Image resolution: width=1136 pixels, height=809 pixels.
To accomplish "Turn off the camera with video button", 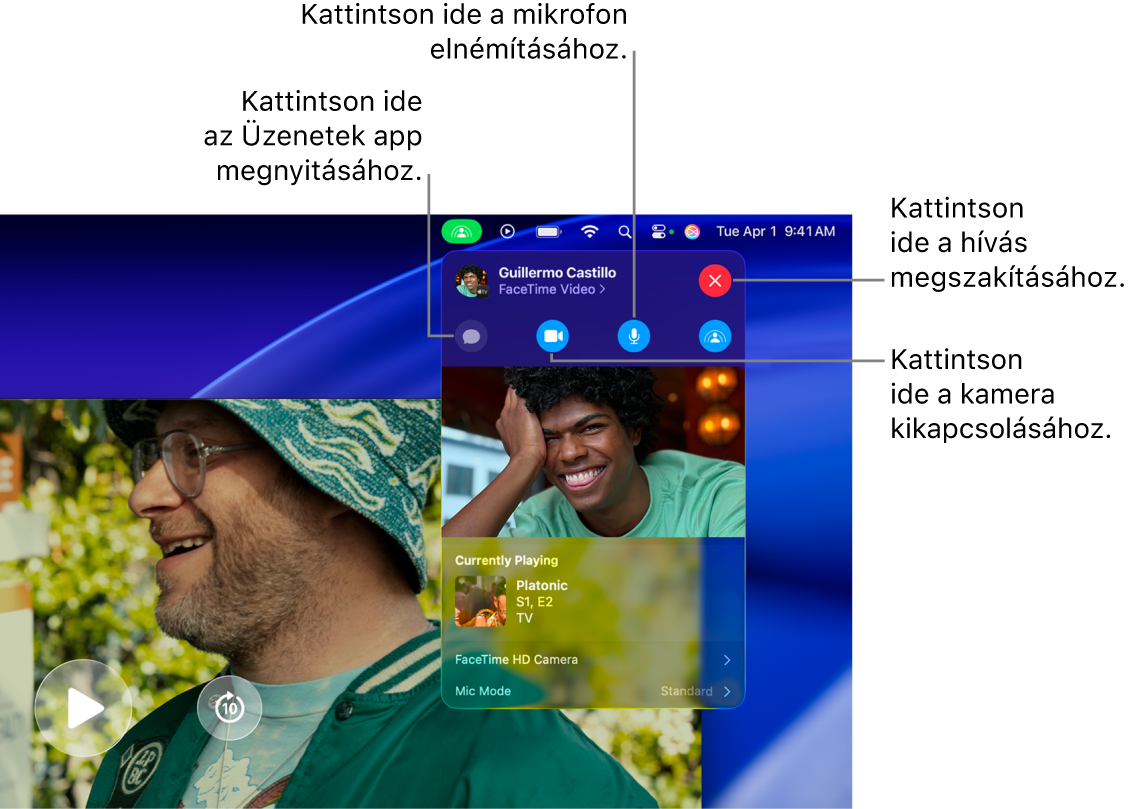I will [553, 337].
